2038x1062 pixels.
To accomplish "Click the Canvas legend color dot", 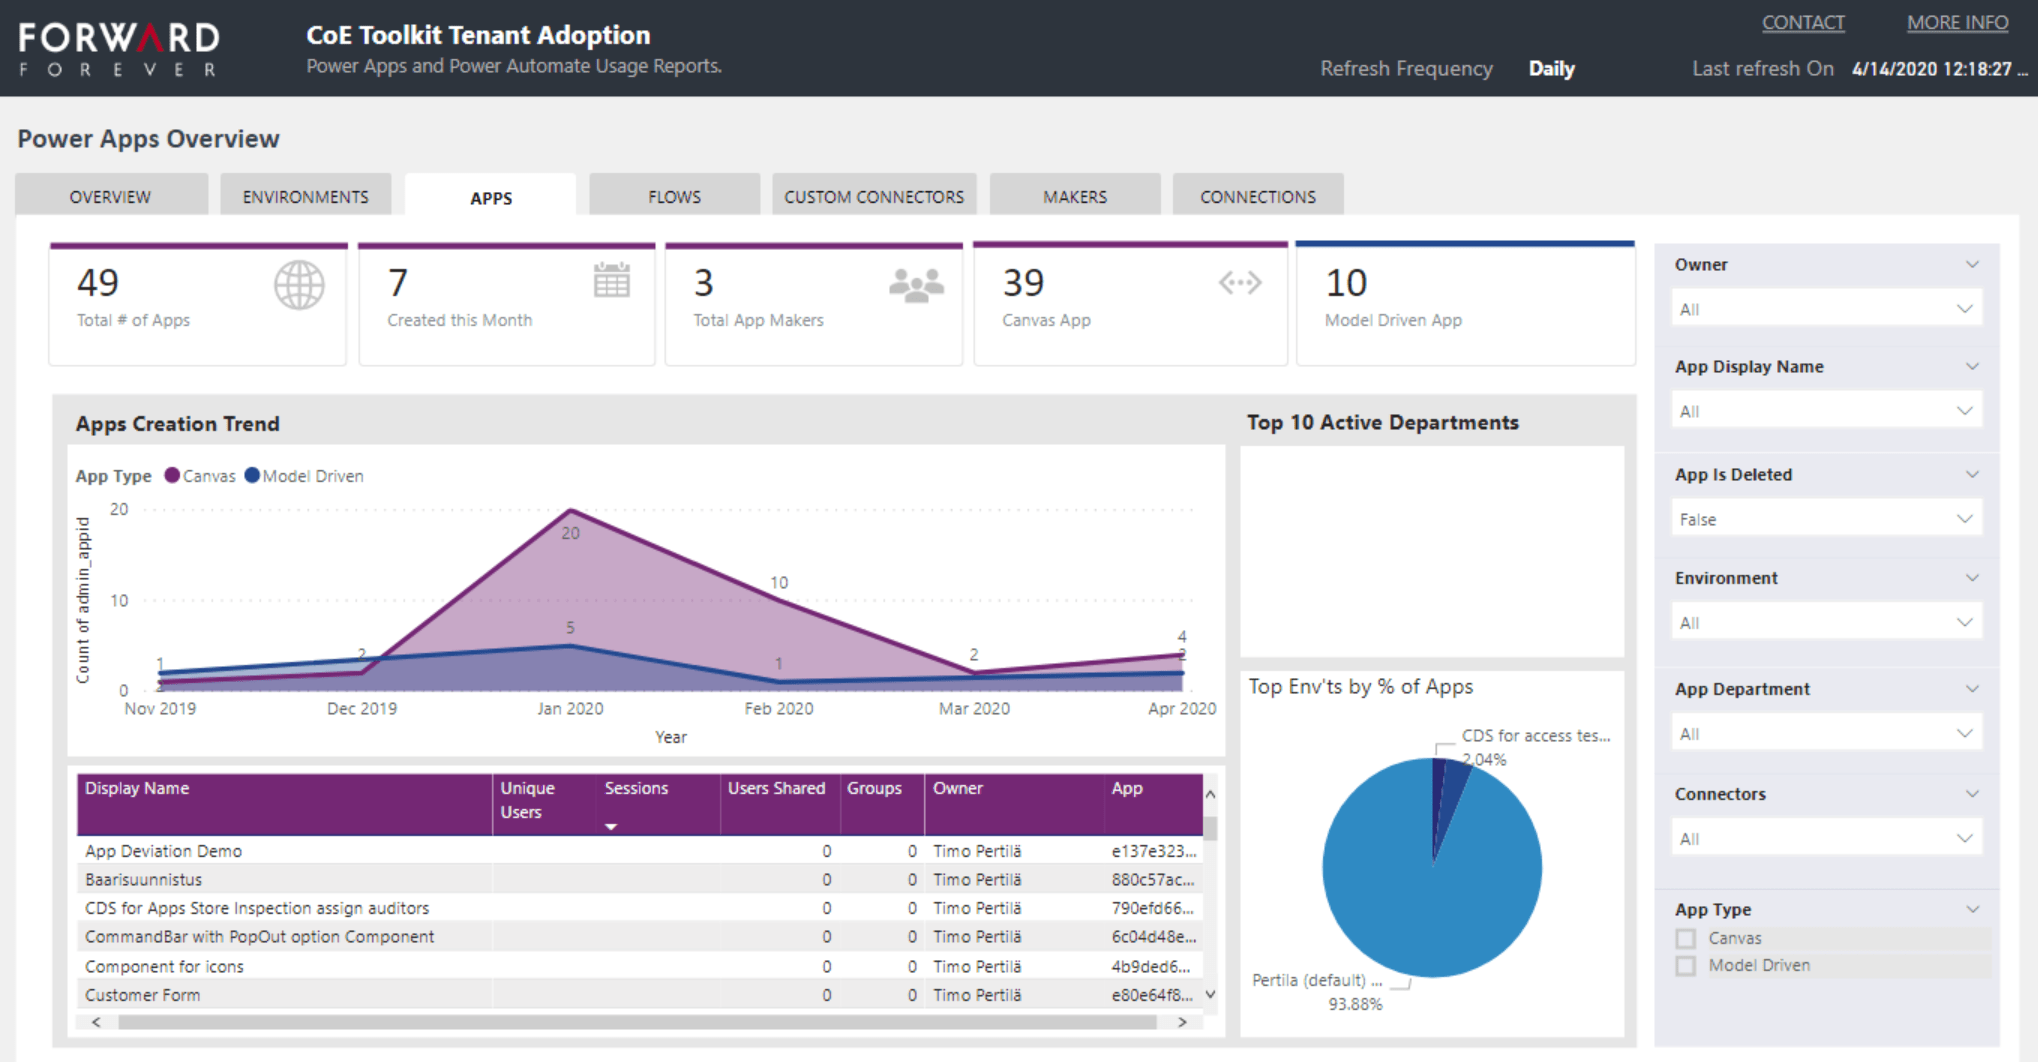I will [172, 476].
